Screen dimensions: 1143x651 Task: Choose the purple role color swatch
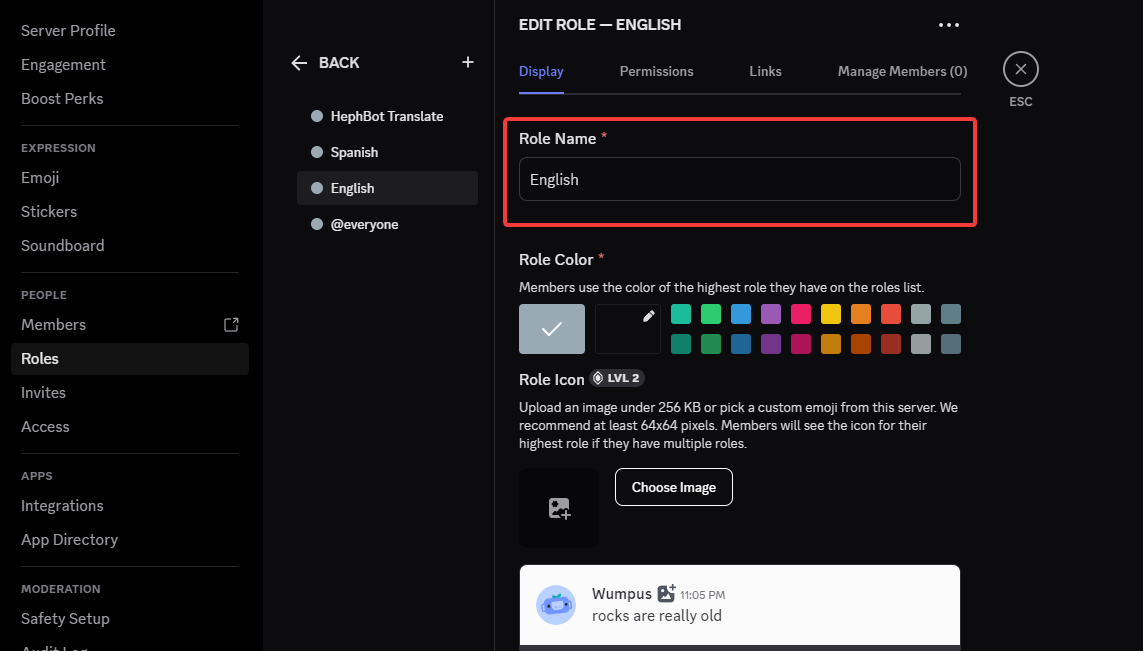click(771, 314)
